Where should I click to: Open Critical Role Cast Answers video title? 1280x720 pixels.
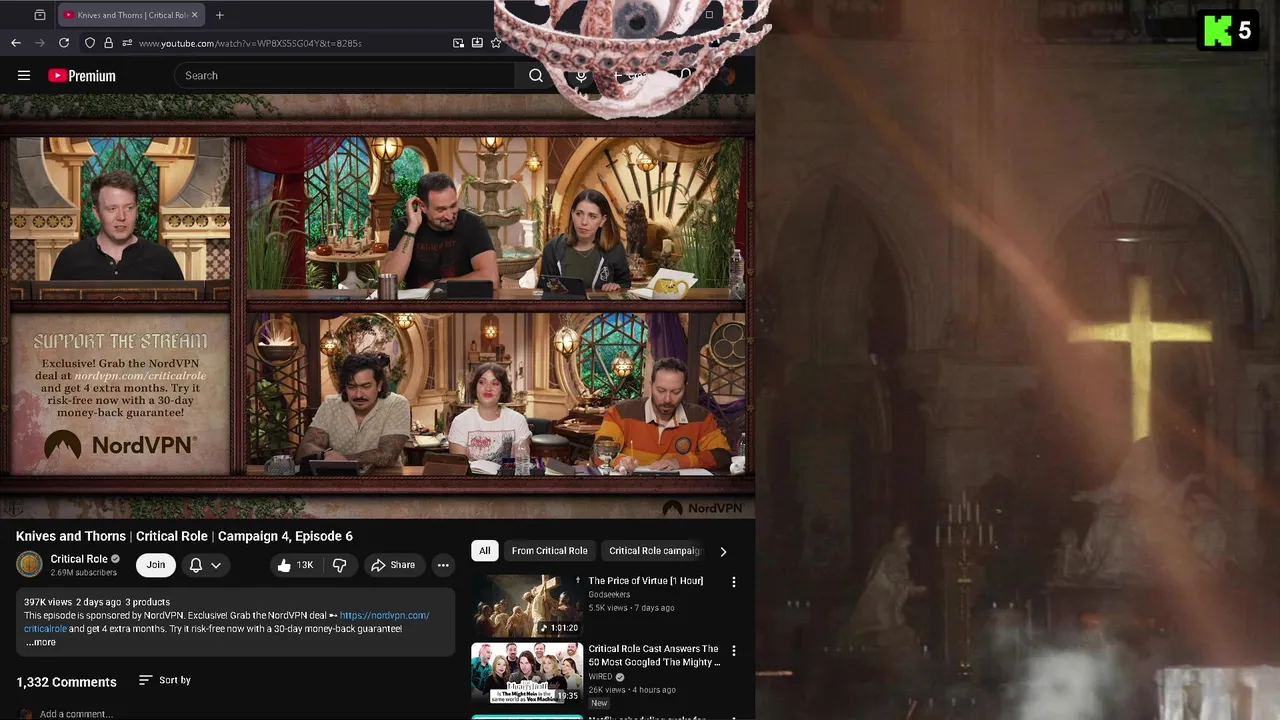654,656
